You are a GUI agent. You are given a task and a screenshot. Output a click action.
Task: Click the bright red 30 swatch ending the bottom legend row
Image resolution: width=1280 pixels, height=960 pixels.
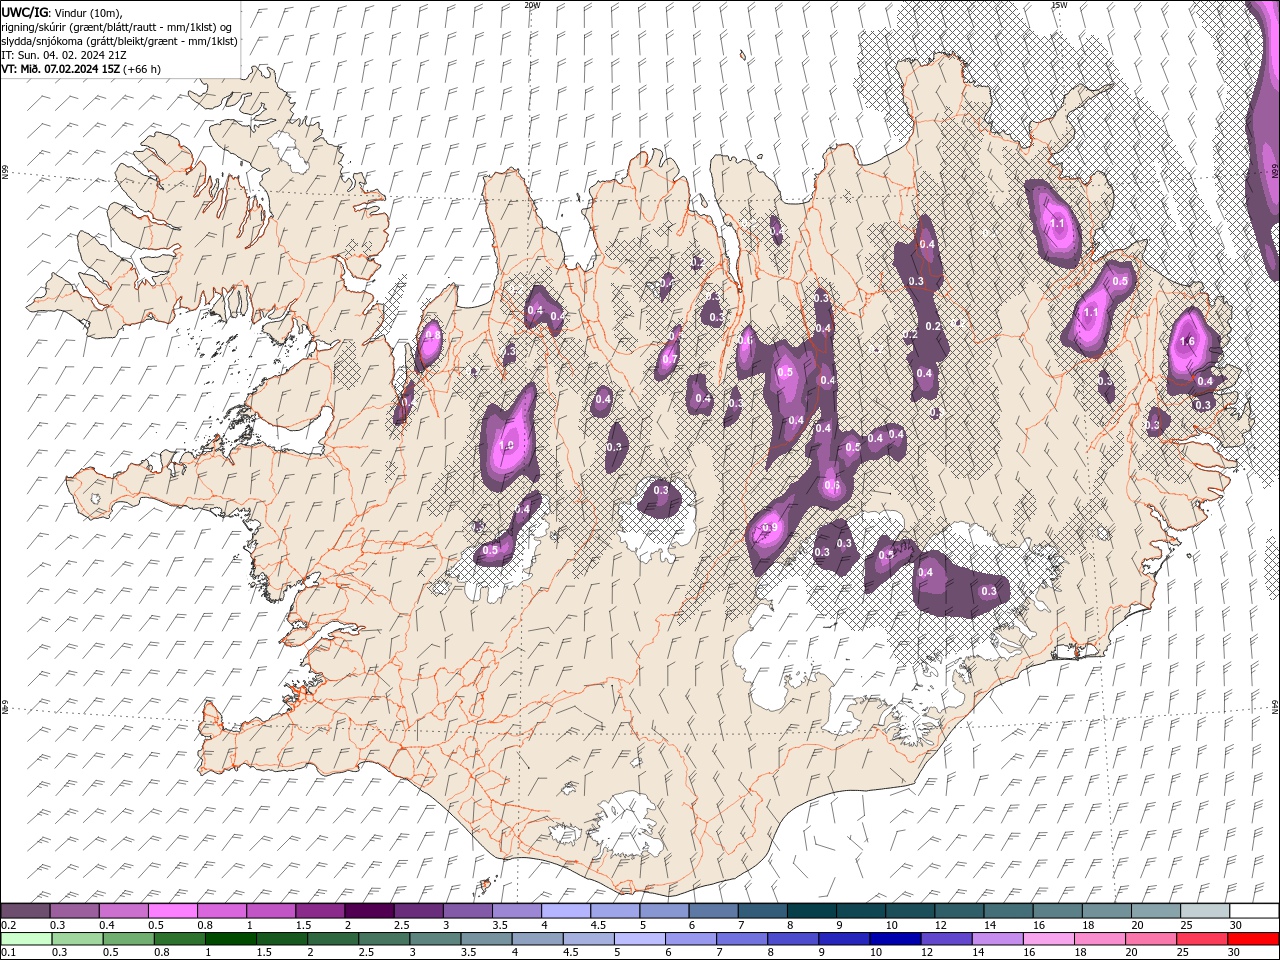1254,939
